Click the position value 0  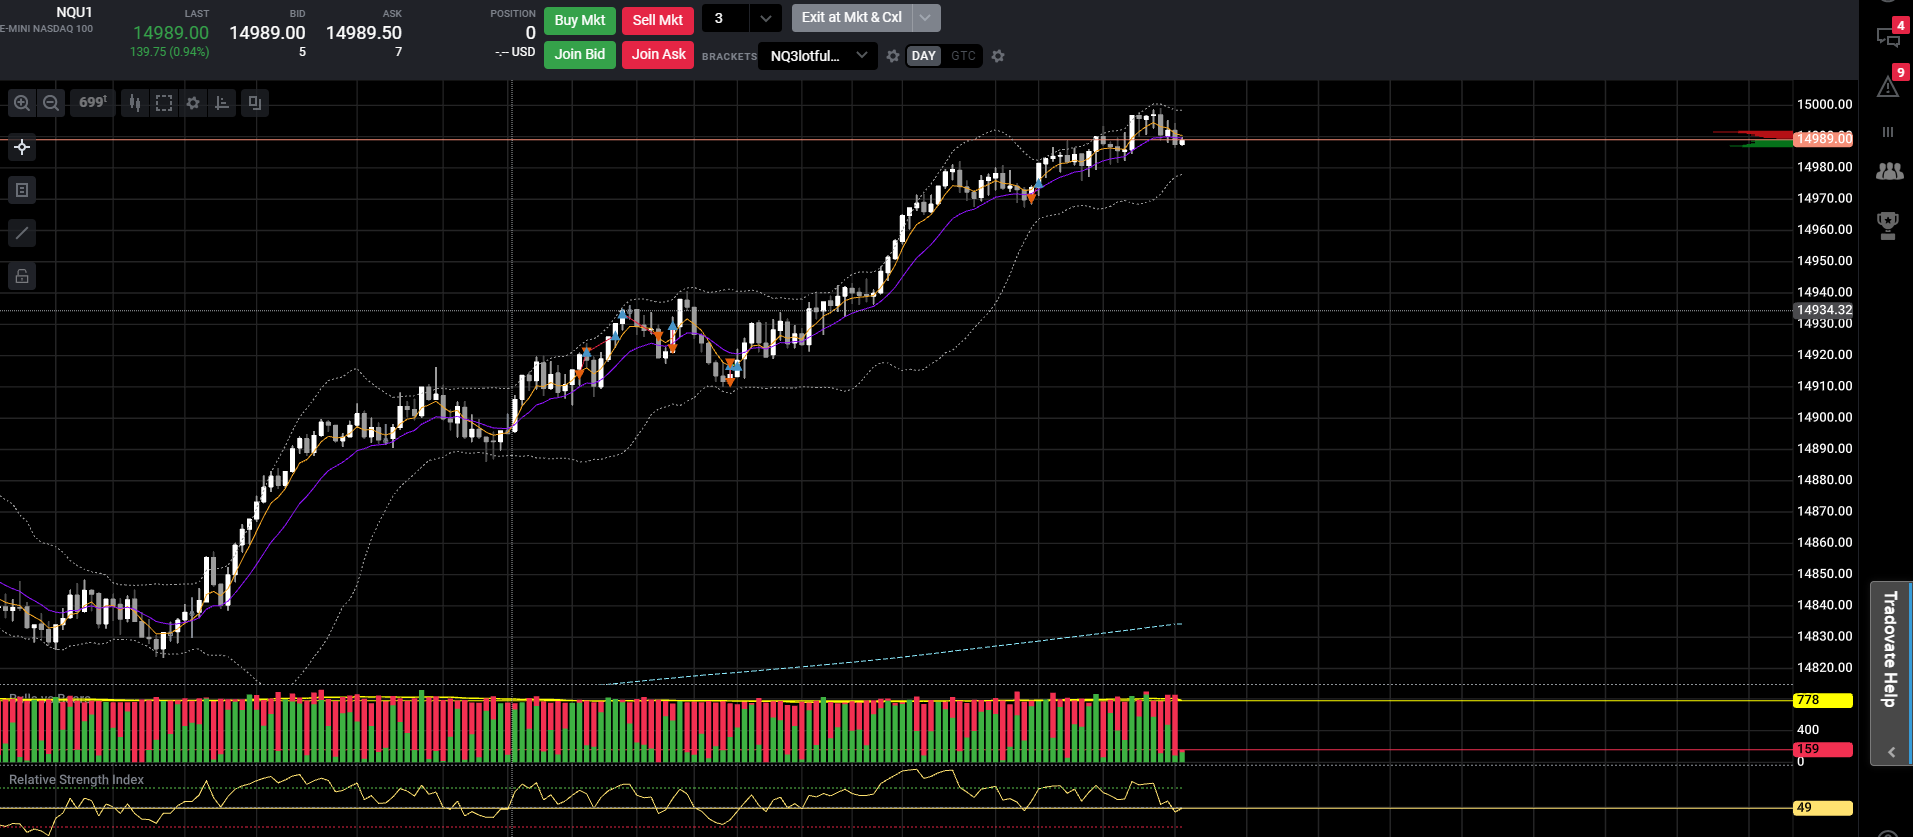530,33
